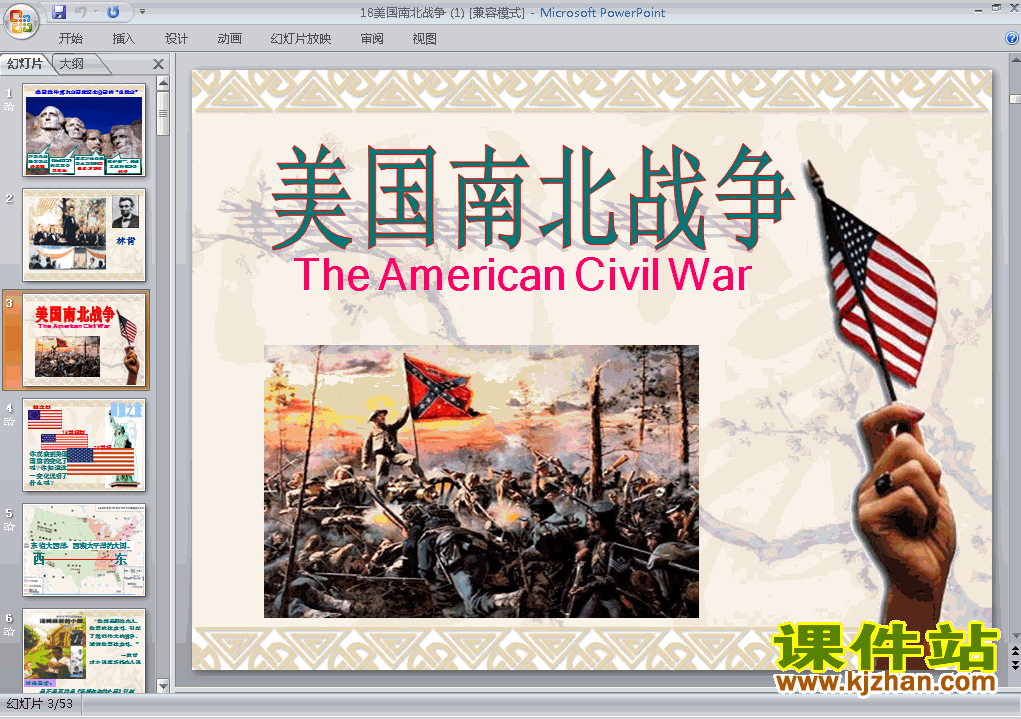Click the thumbnail pane scrollbar thumb
Screen dimensions: 1021x719
163,113
